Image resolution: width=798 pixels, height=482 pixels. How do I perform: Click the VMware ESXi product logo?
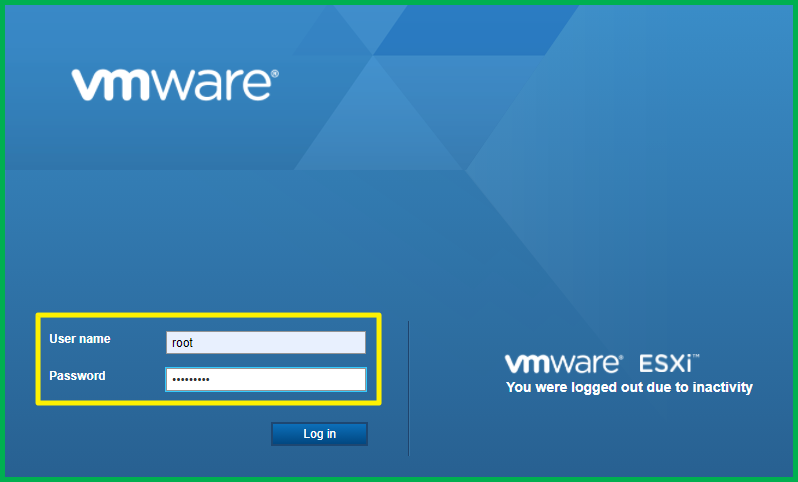[602, 363]
